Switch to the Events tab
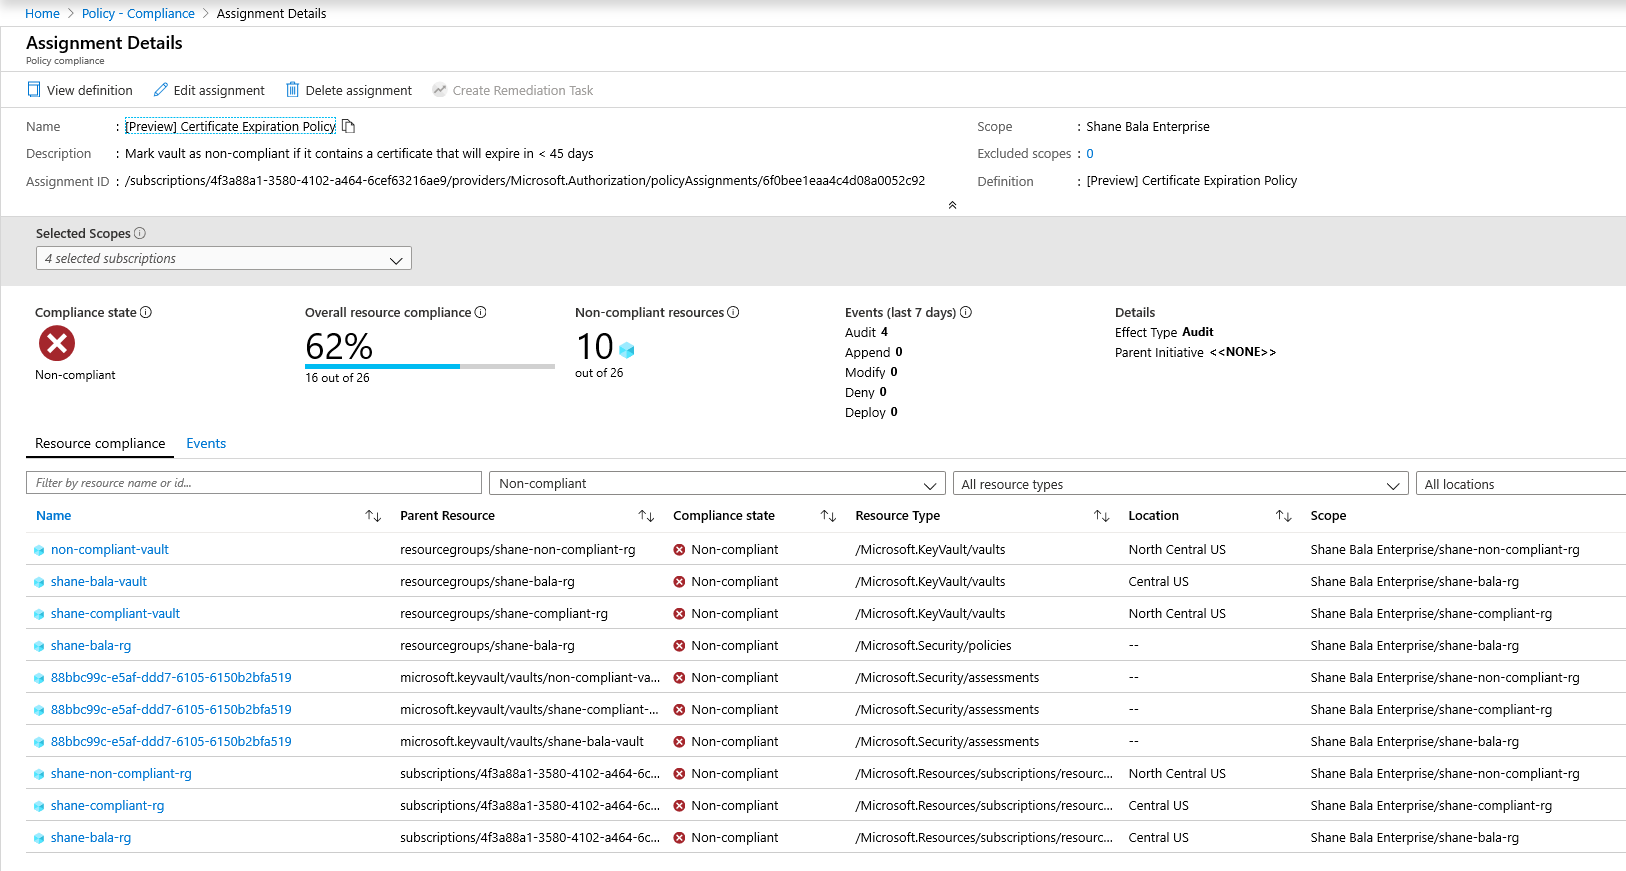Screen dimensions: 1626x871 (x=206, y=443)
